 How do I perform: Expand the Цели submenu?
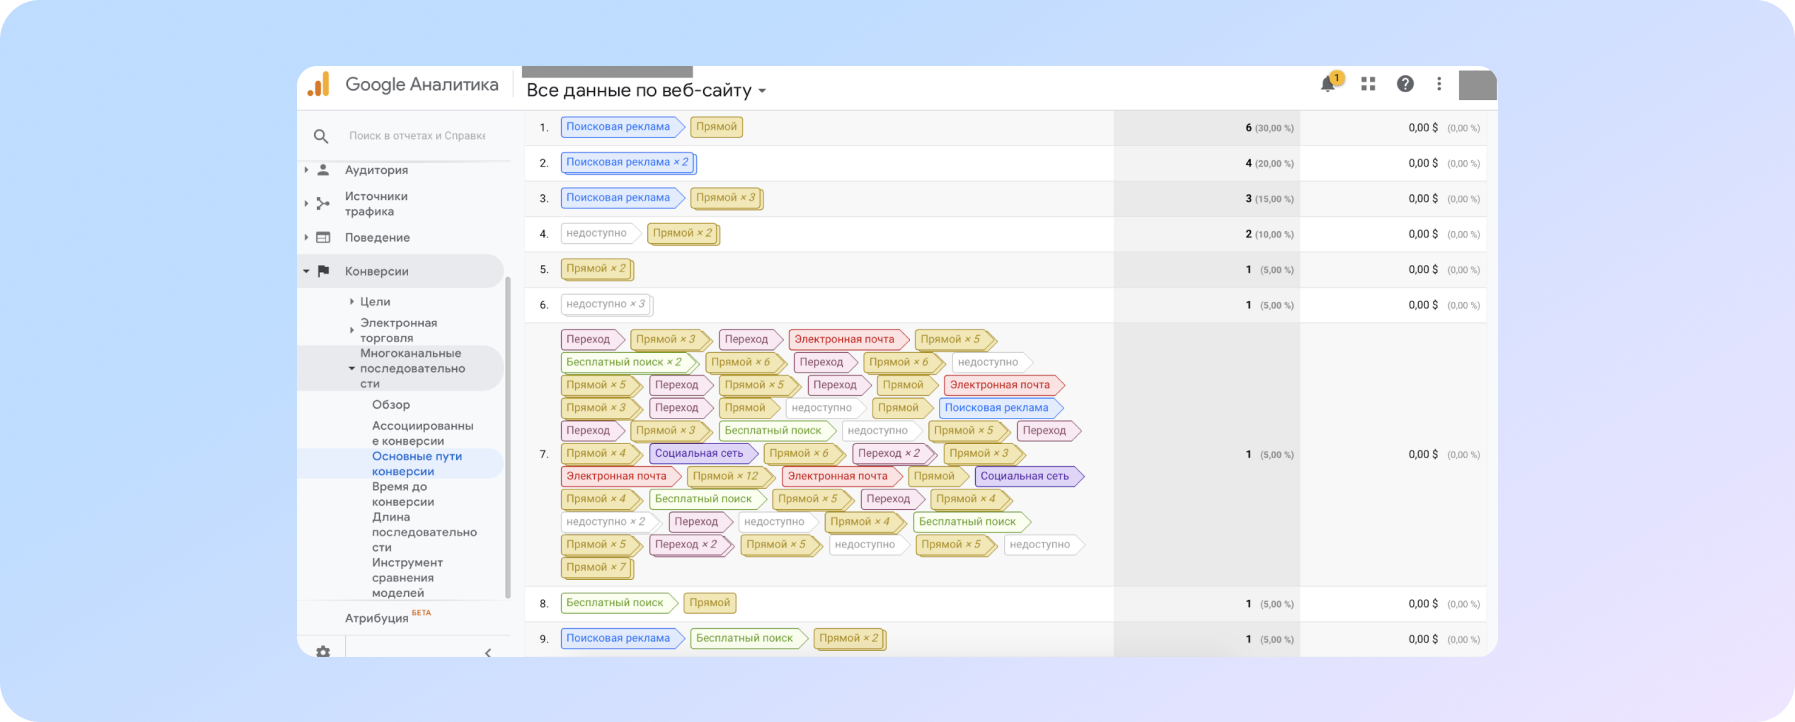click(375, 301)
